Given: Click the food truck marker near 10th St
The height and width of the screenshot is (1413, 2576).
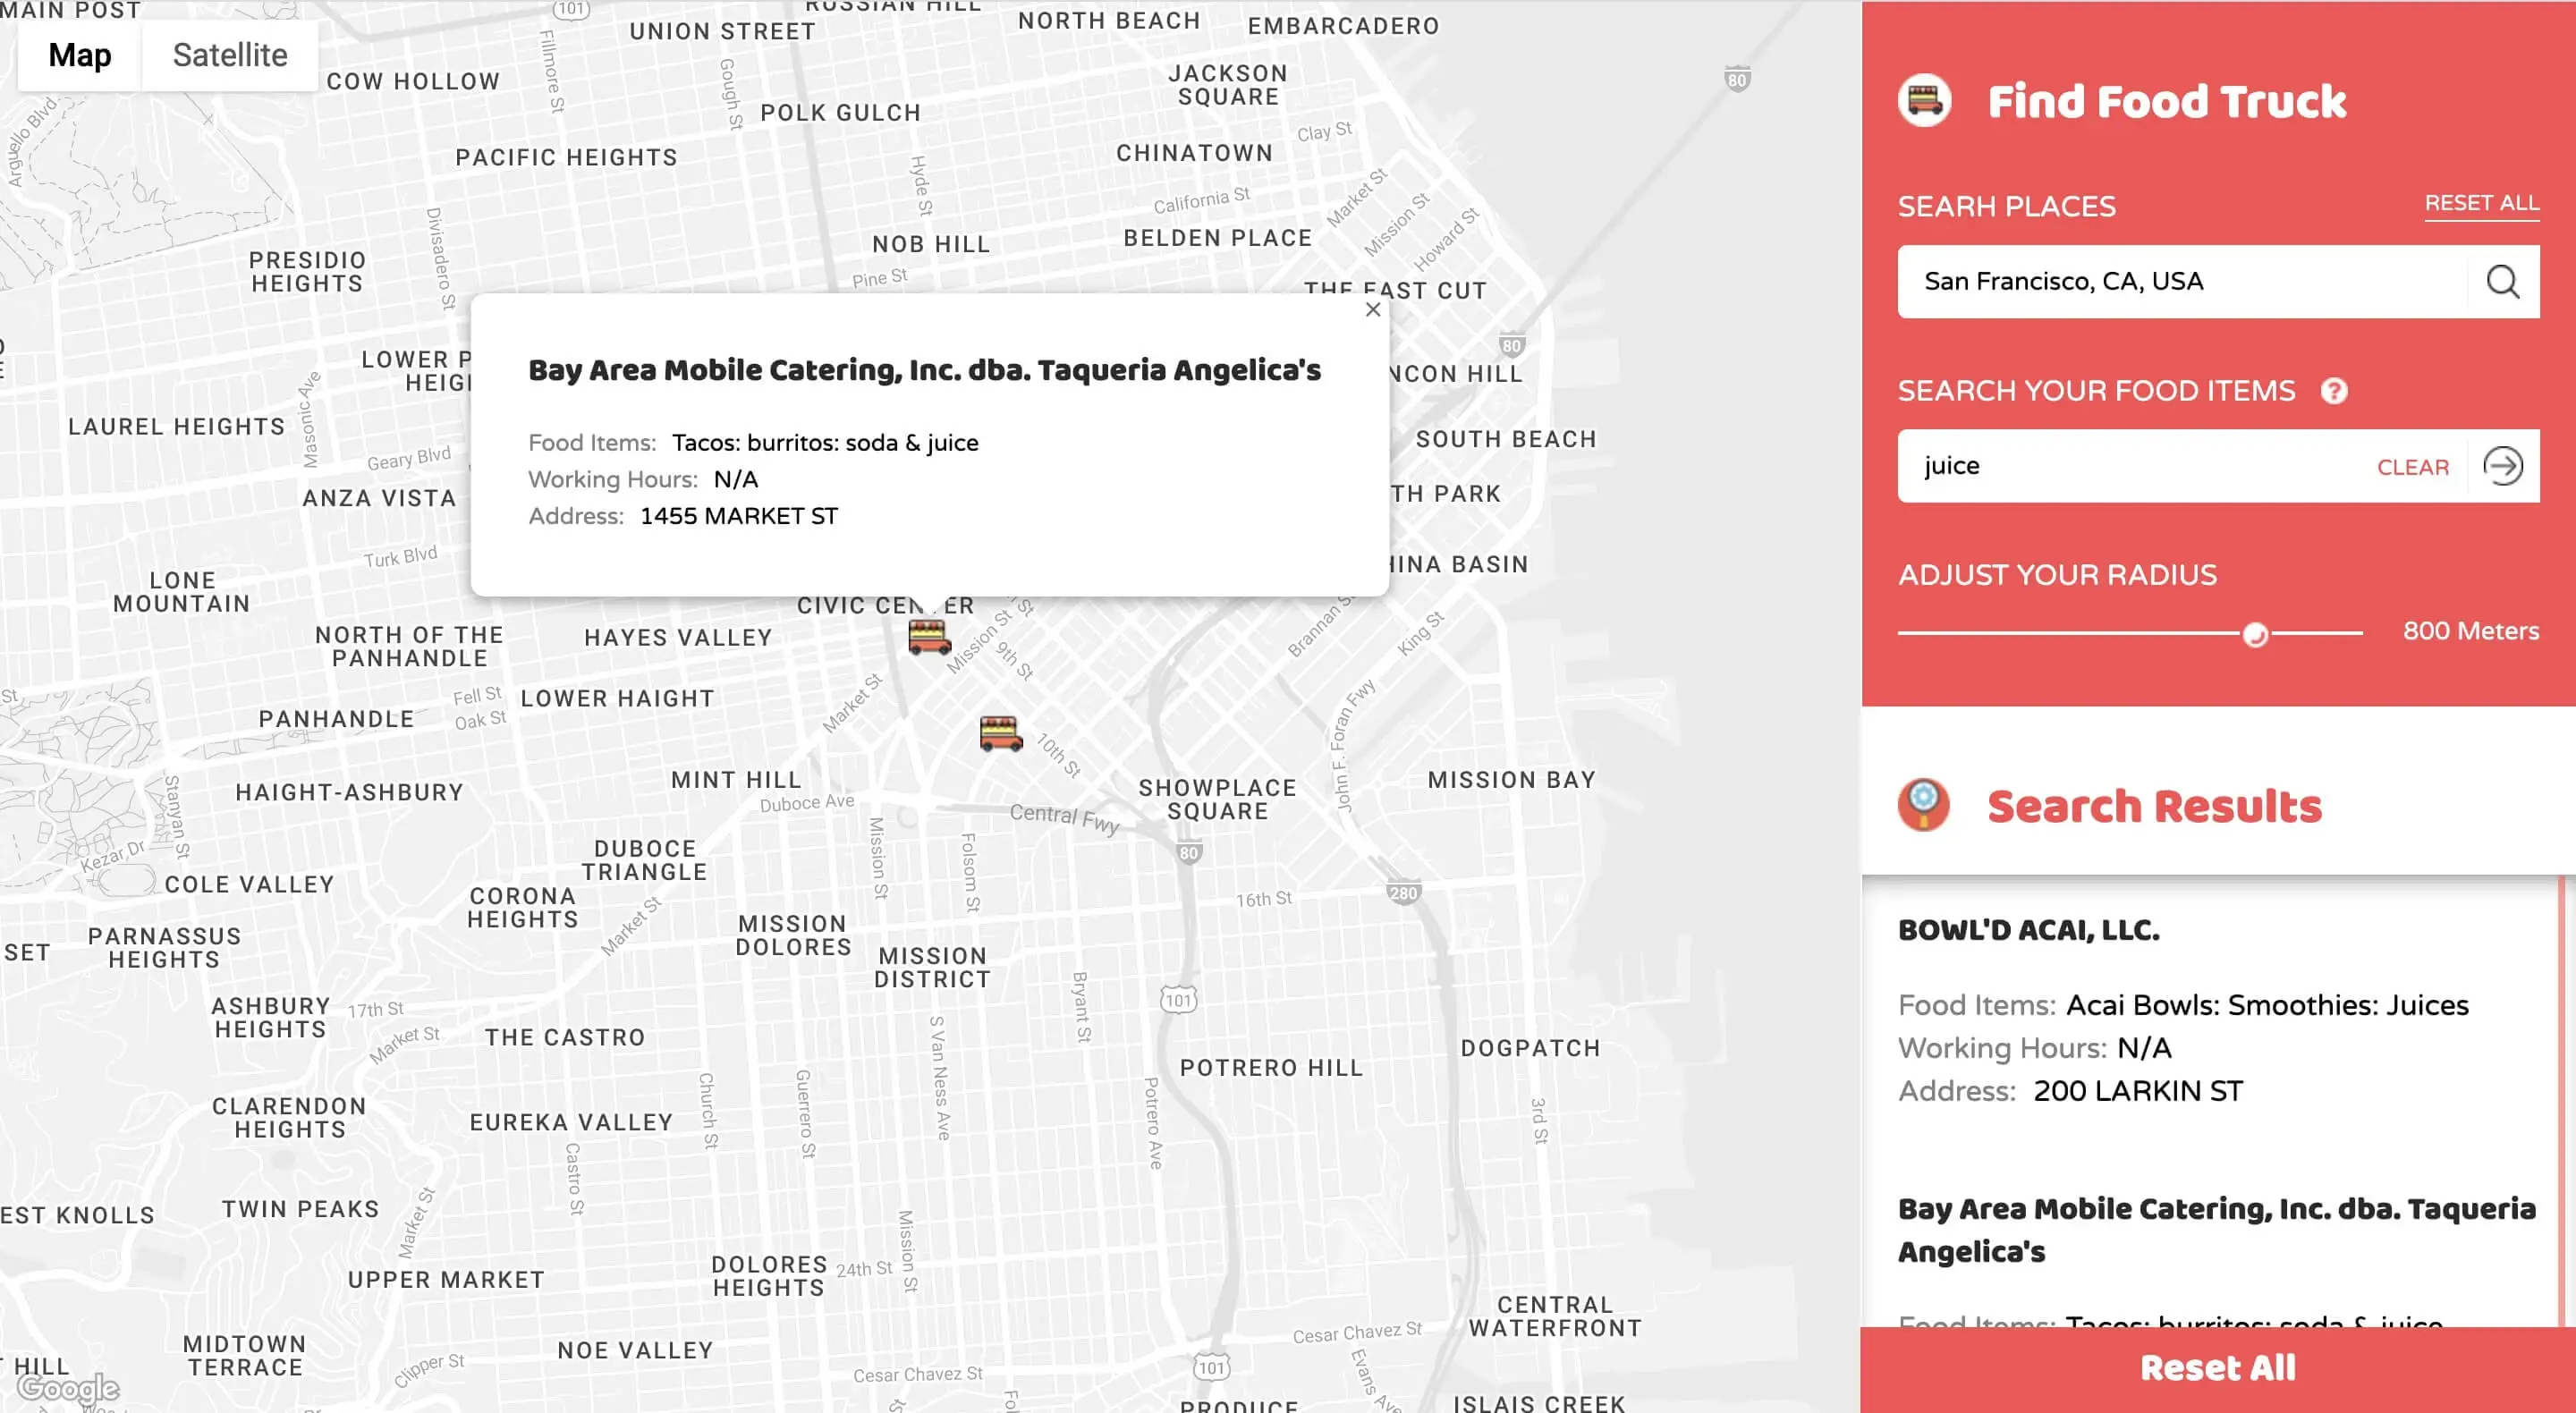Looking at the screenshot, I should tap(1001, 733).
